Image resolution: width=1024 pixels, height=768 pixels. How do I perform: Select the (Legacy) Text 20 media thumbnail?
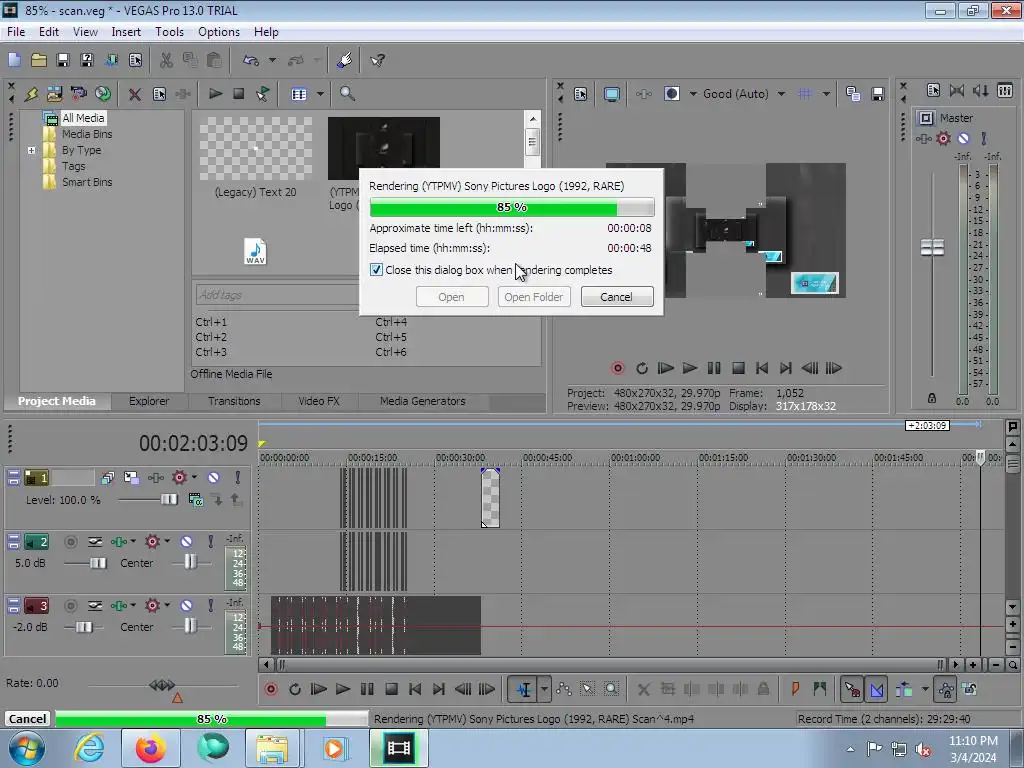click(x=255, y=149)
